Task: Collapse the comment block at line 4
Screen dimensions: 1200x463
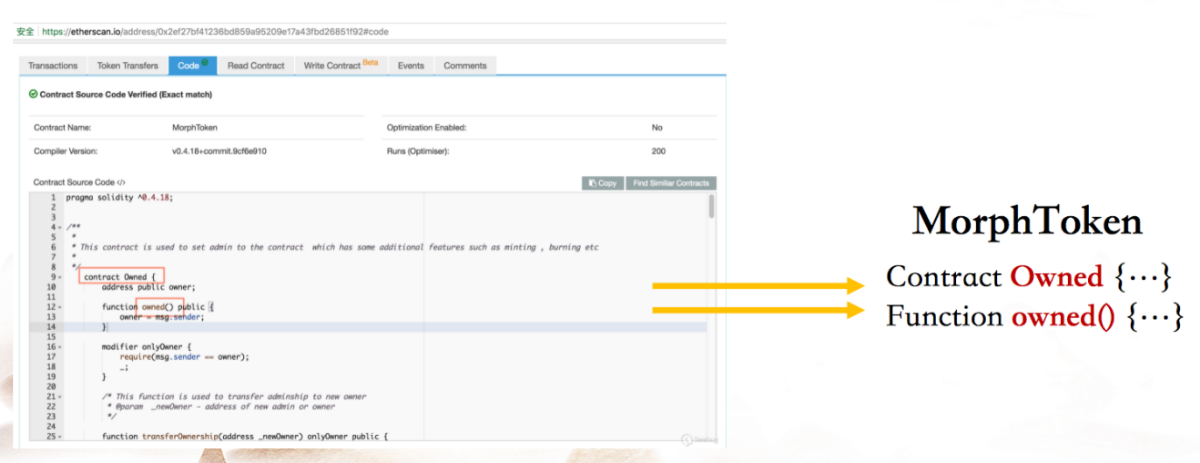Action: [x=60, y=228]
